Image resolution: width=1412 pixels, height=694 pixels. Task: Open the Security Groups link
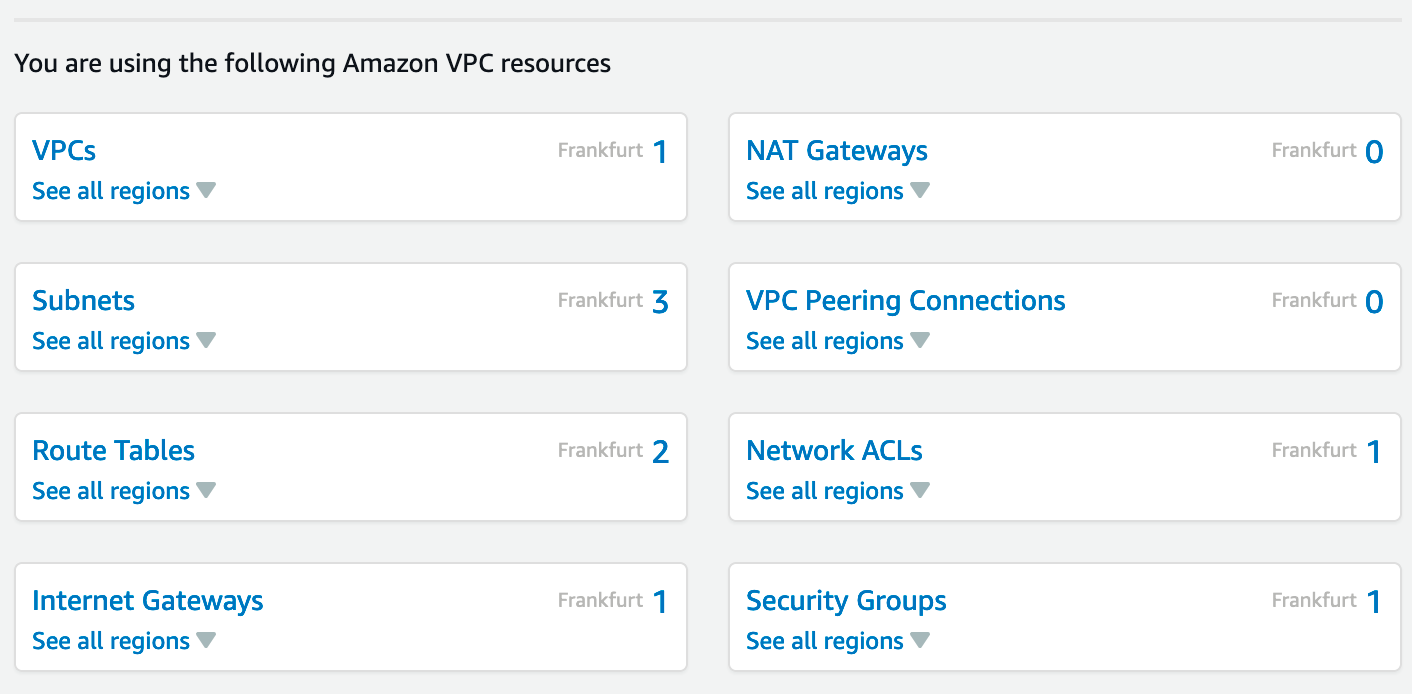(x=846, y=601)
